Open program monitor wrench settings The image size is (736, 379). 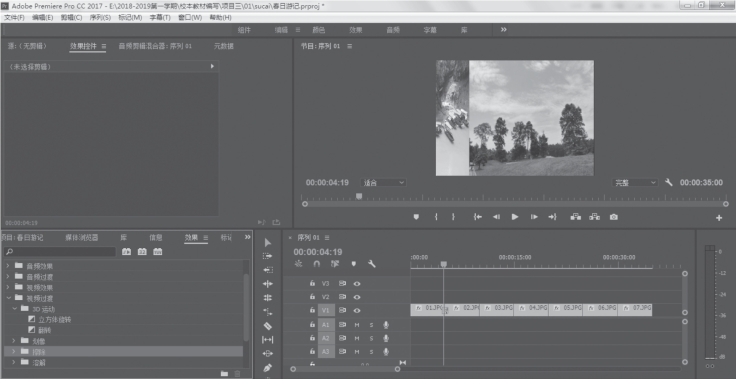pos(669,182)
